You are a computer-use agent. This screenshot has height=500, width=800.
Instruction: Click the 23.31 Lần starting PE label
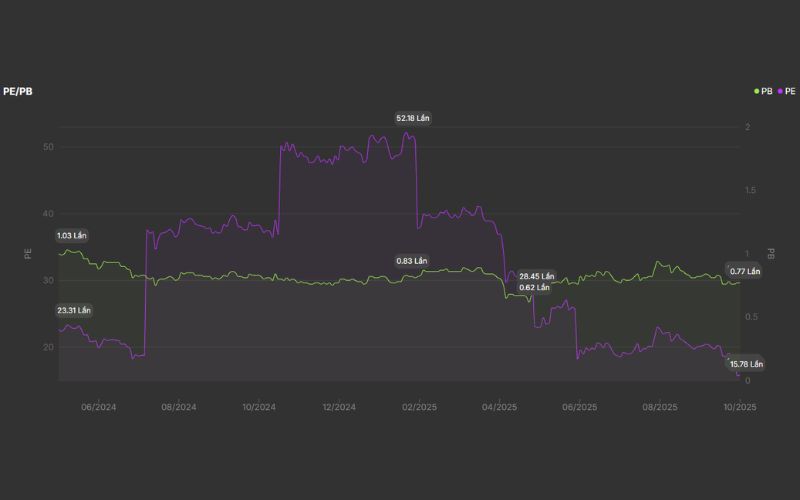[73, 310]
